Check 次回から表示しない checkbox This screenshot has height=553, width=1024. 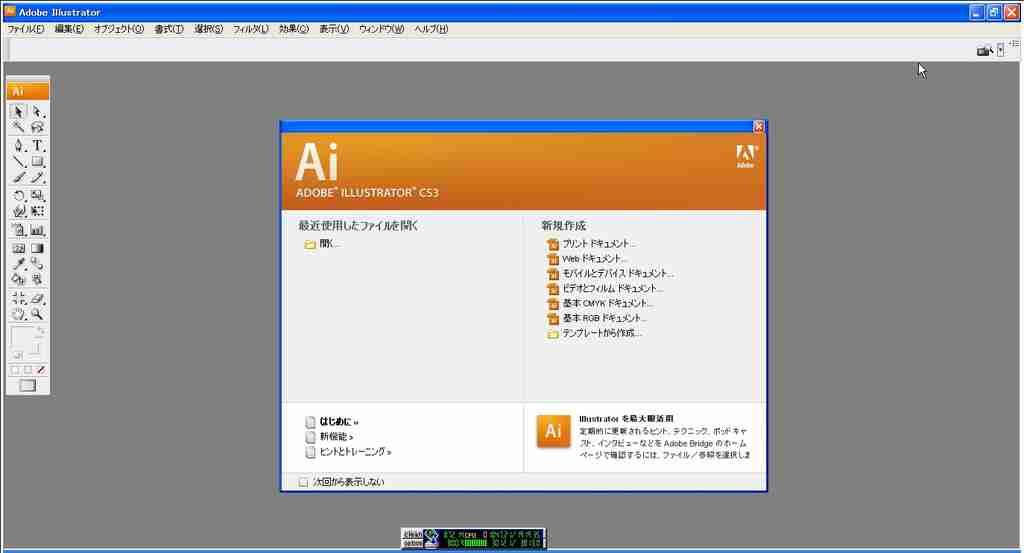[303, 482]
